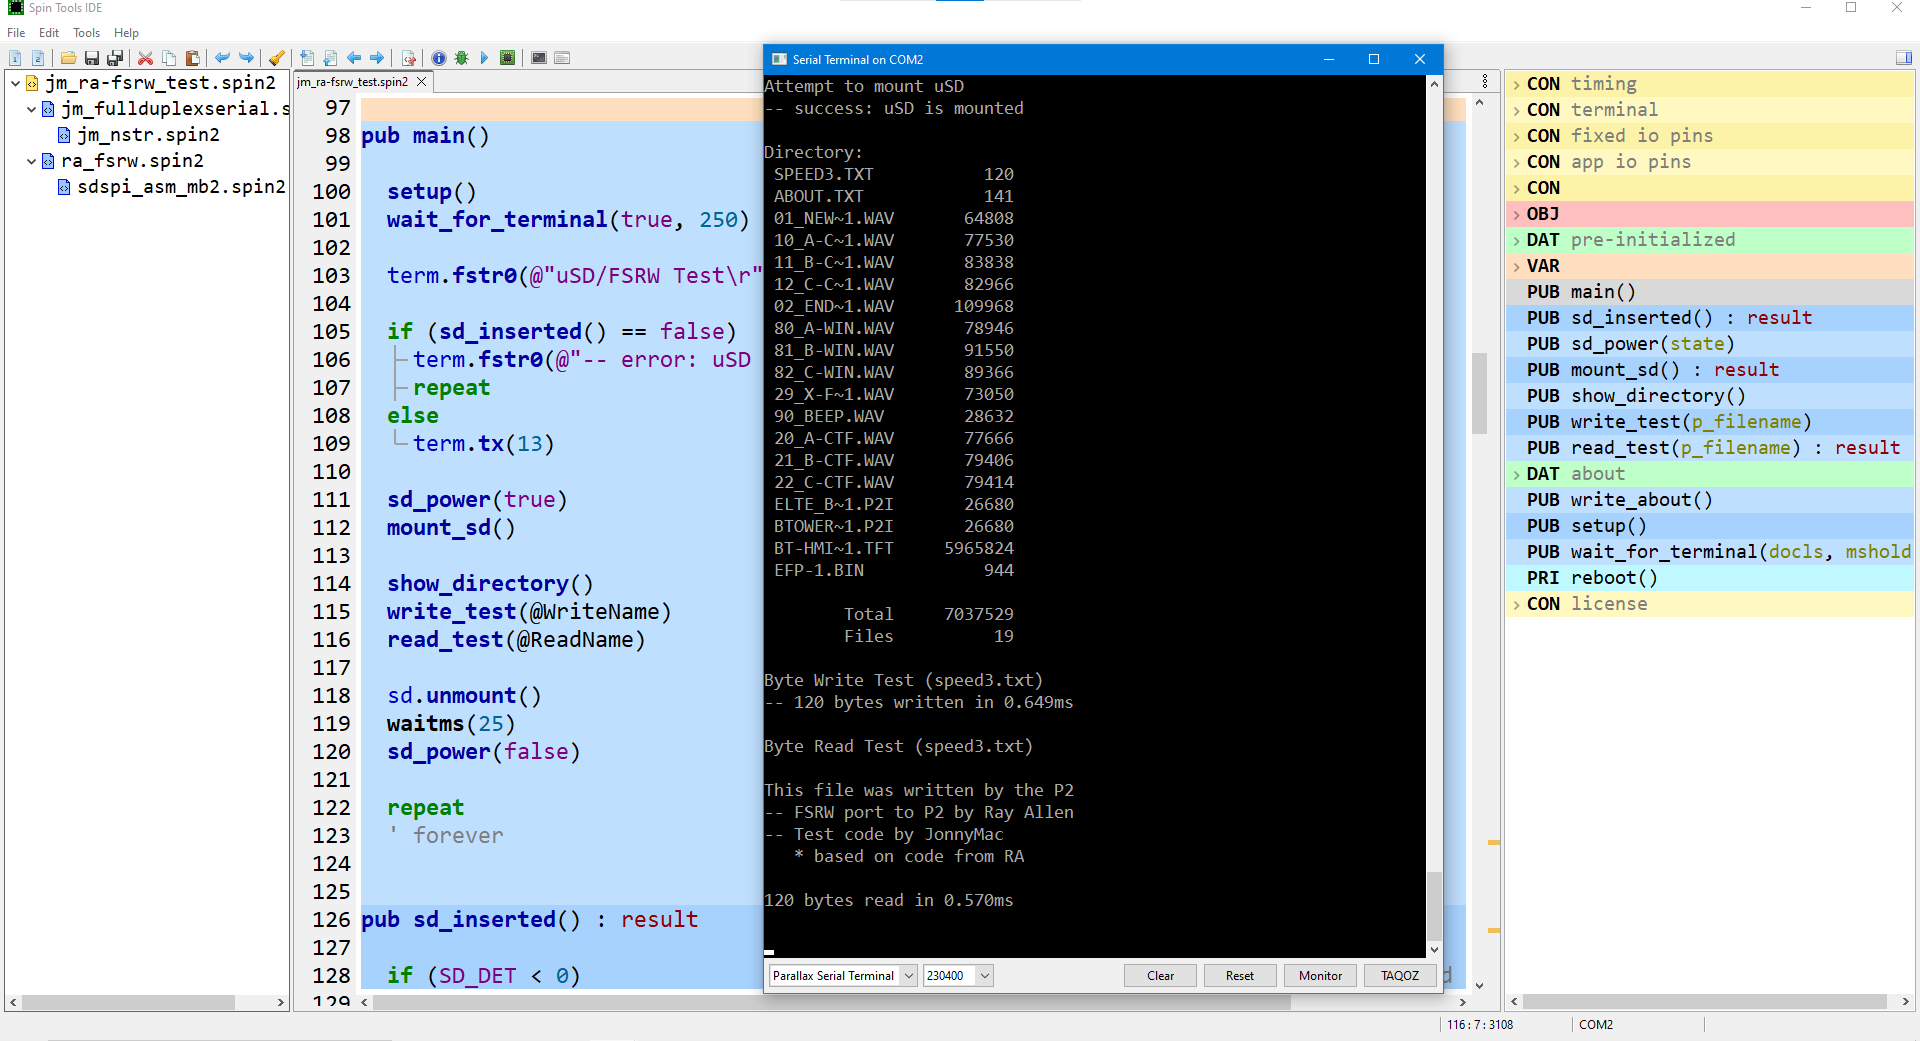Click the serial terminal vertical scrollbar thumb

pyautogui.click(x=1434, y=905)
